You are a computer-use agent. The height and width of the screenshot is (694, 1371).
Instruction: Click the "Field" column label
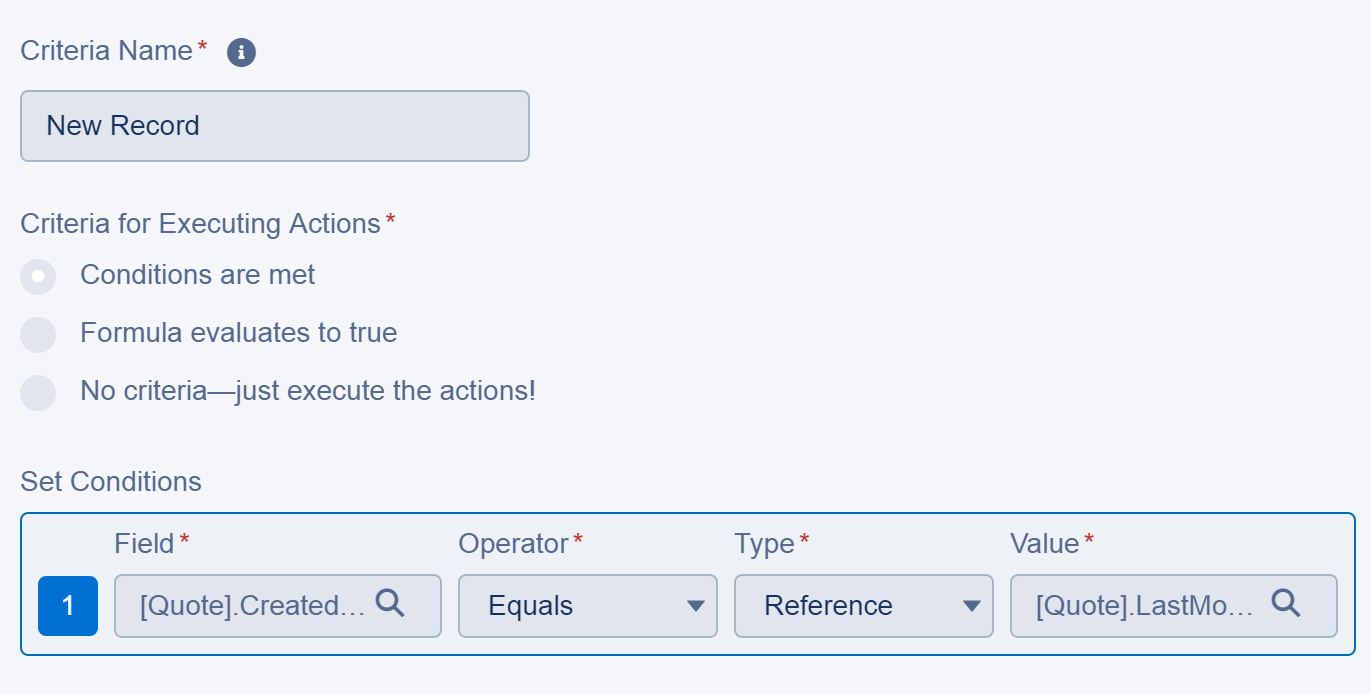click(144, 544)
